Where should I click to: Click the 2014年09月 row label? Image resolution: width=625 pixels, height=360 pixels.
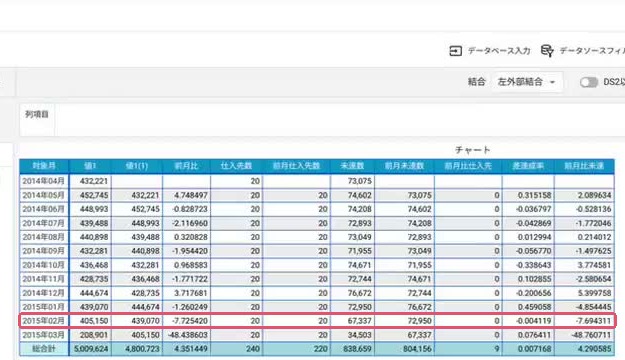[43, 251]
